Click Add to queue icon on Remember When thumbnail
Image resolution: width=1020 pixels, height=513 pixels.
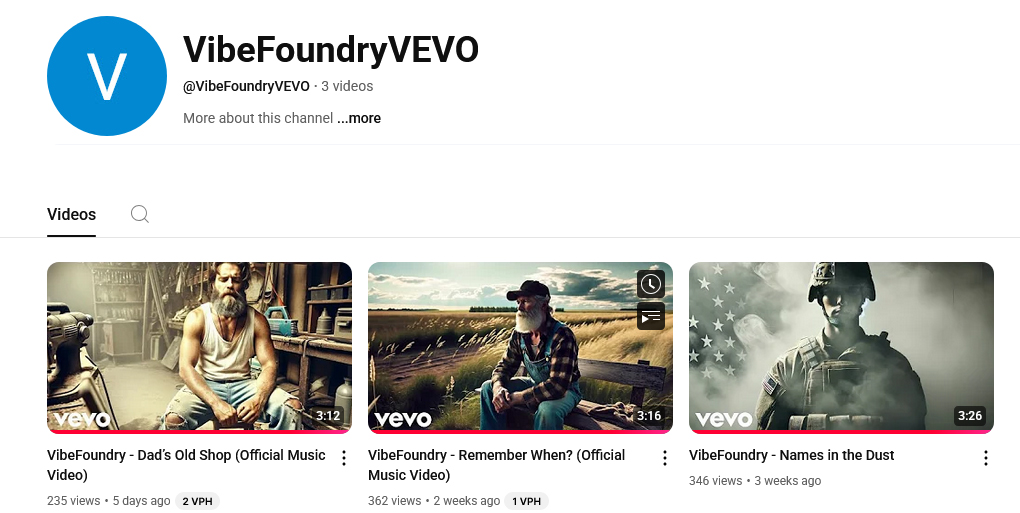click(x=651, y=317)
